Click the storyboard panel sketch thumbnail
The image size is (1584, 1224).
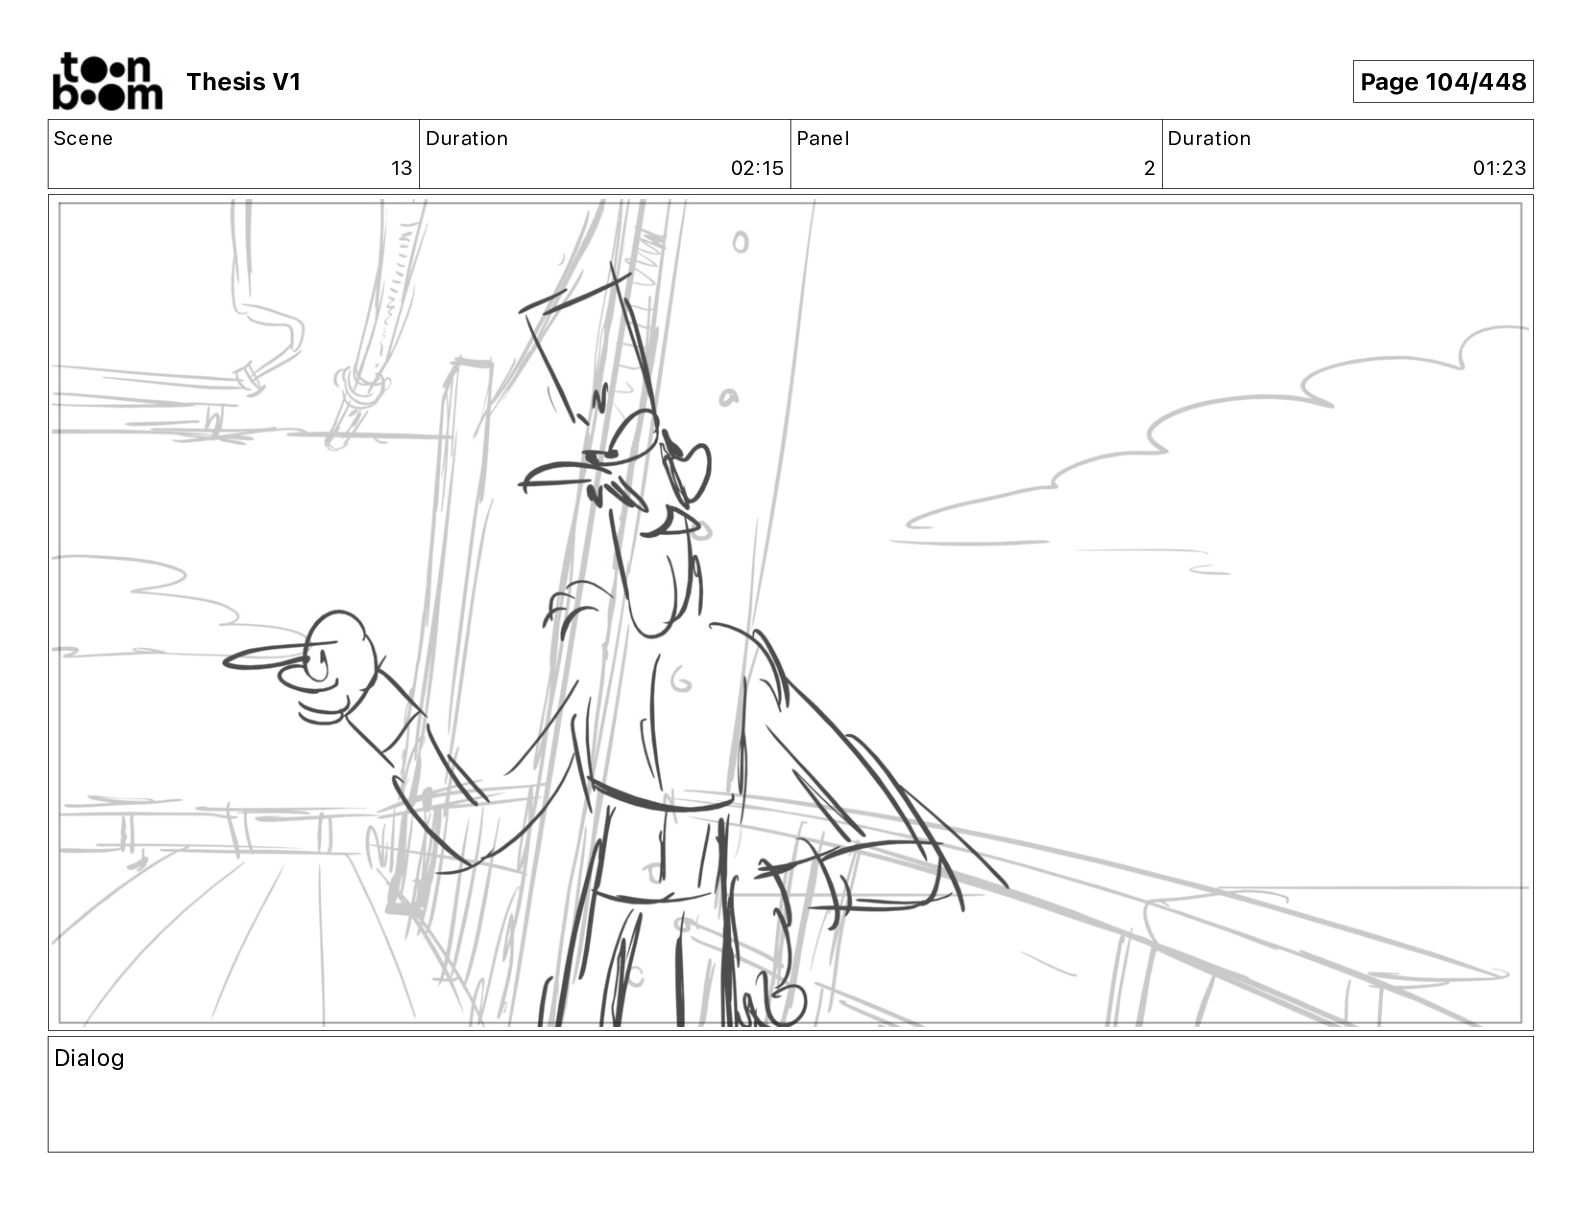click(x=791, y=613)
